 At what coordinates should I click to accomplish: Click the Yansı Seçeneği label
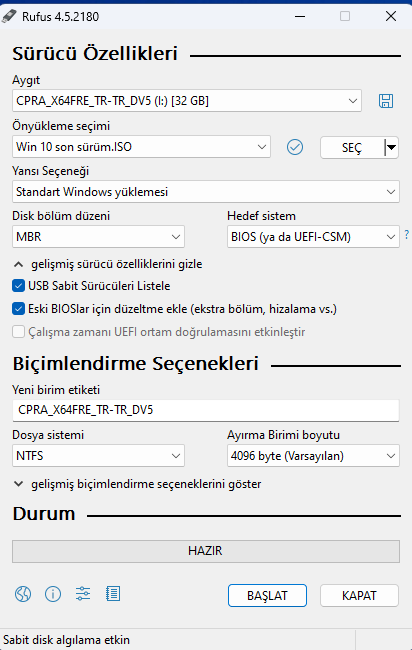pos(51,171)
